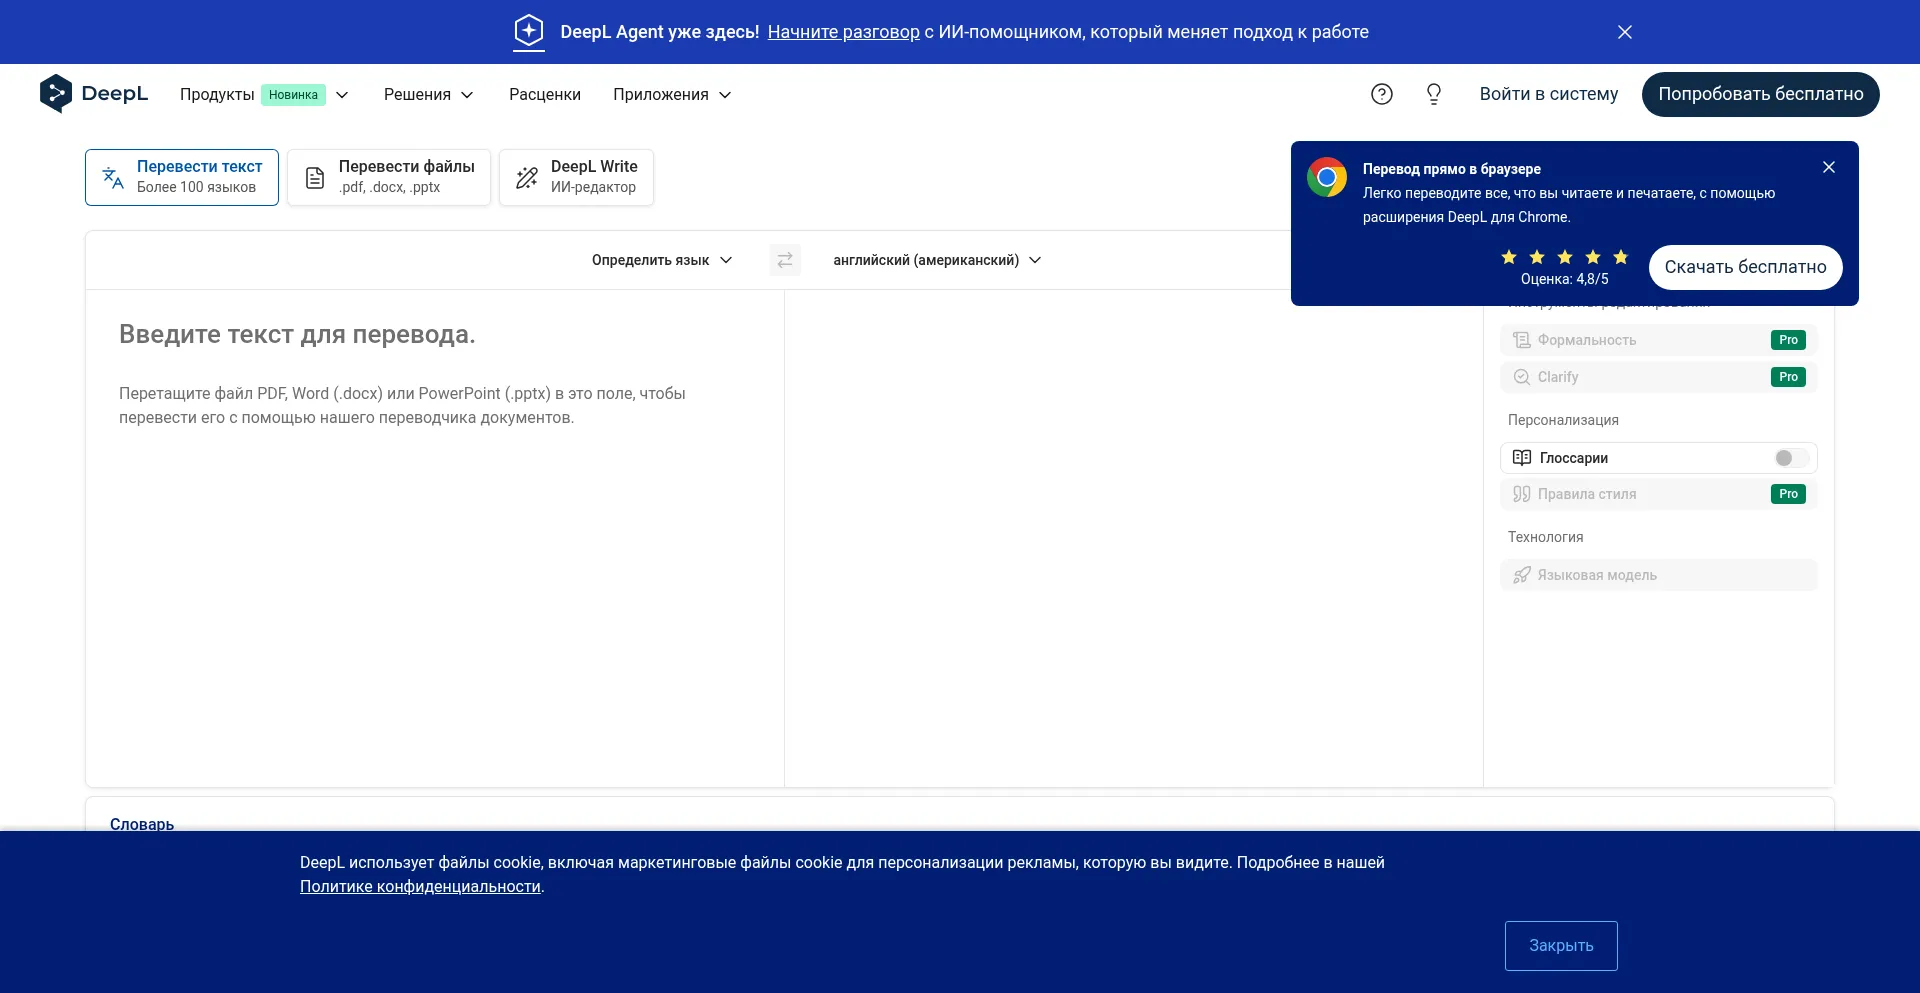Expand the Определить язык source dropdown
The image size is (1920, 993).
661,260
